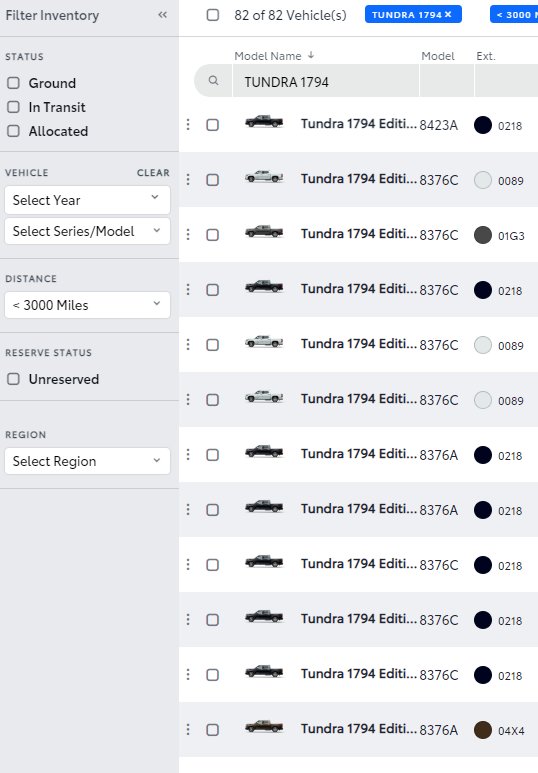
Task: Click the TUNDRA 1794 search field
Action: tap(325, 82)
